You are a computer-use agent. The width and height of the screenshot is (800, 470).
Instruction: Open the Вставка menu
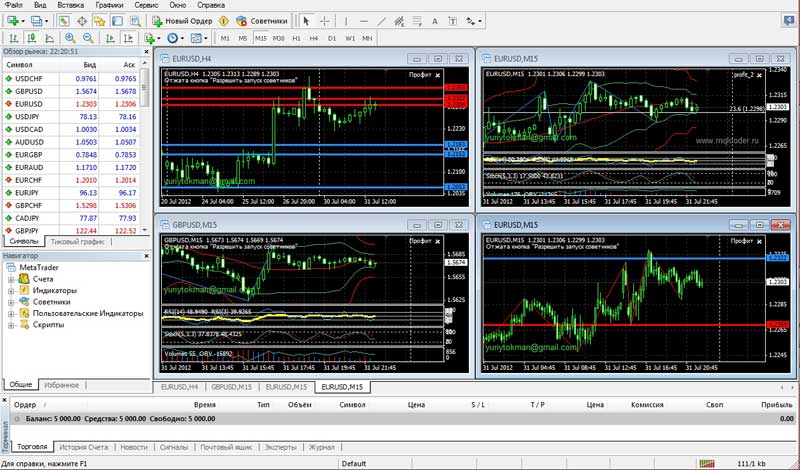click(x=71, y=5)
